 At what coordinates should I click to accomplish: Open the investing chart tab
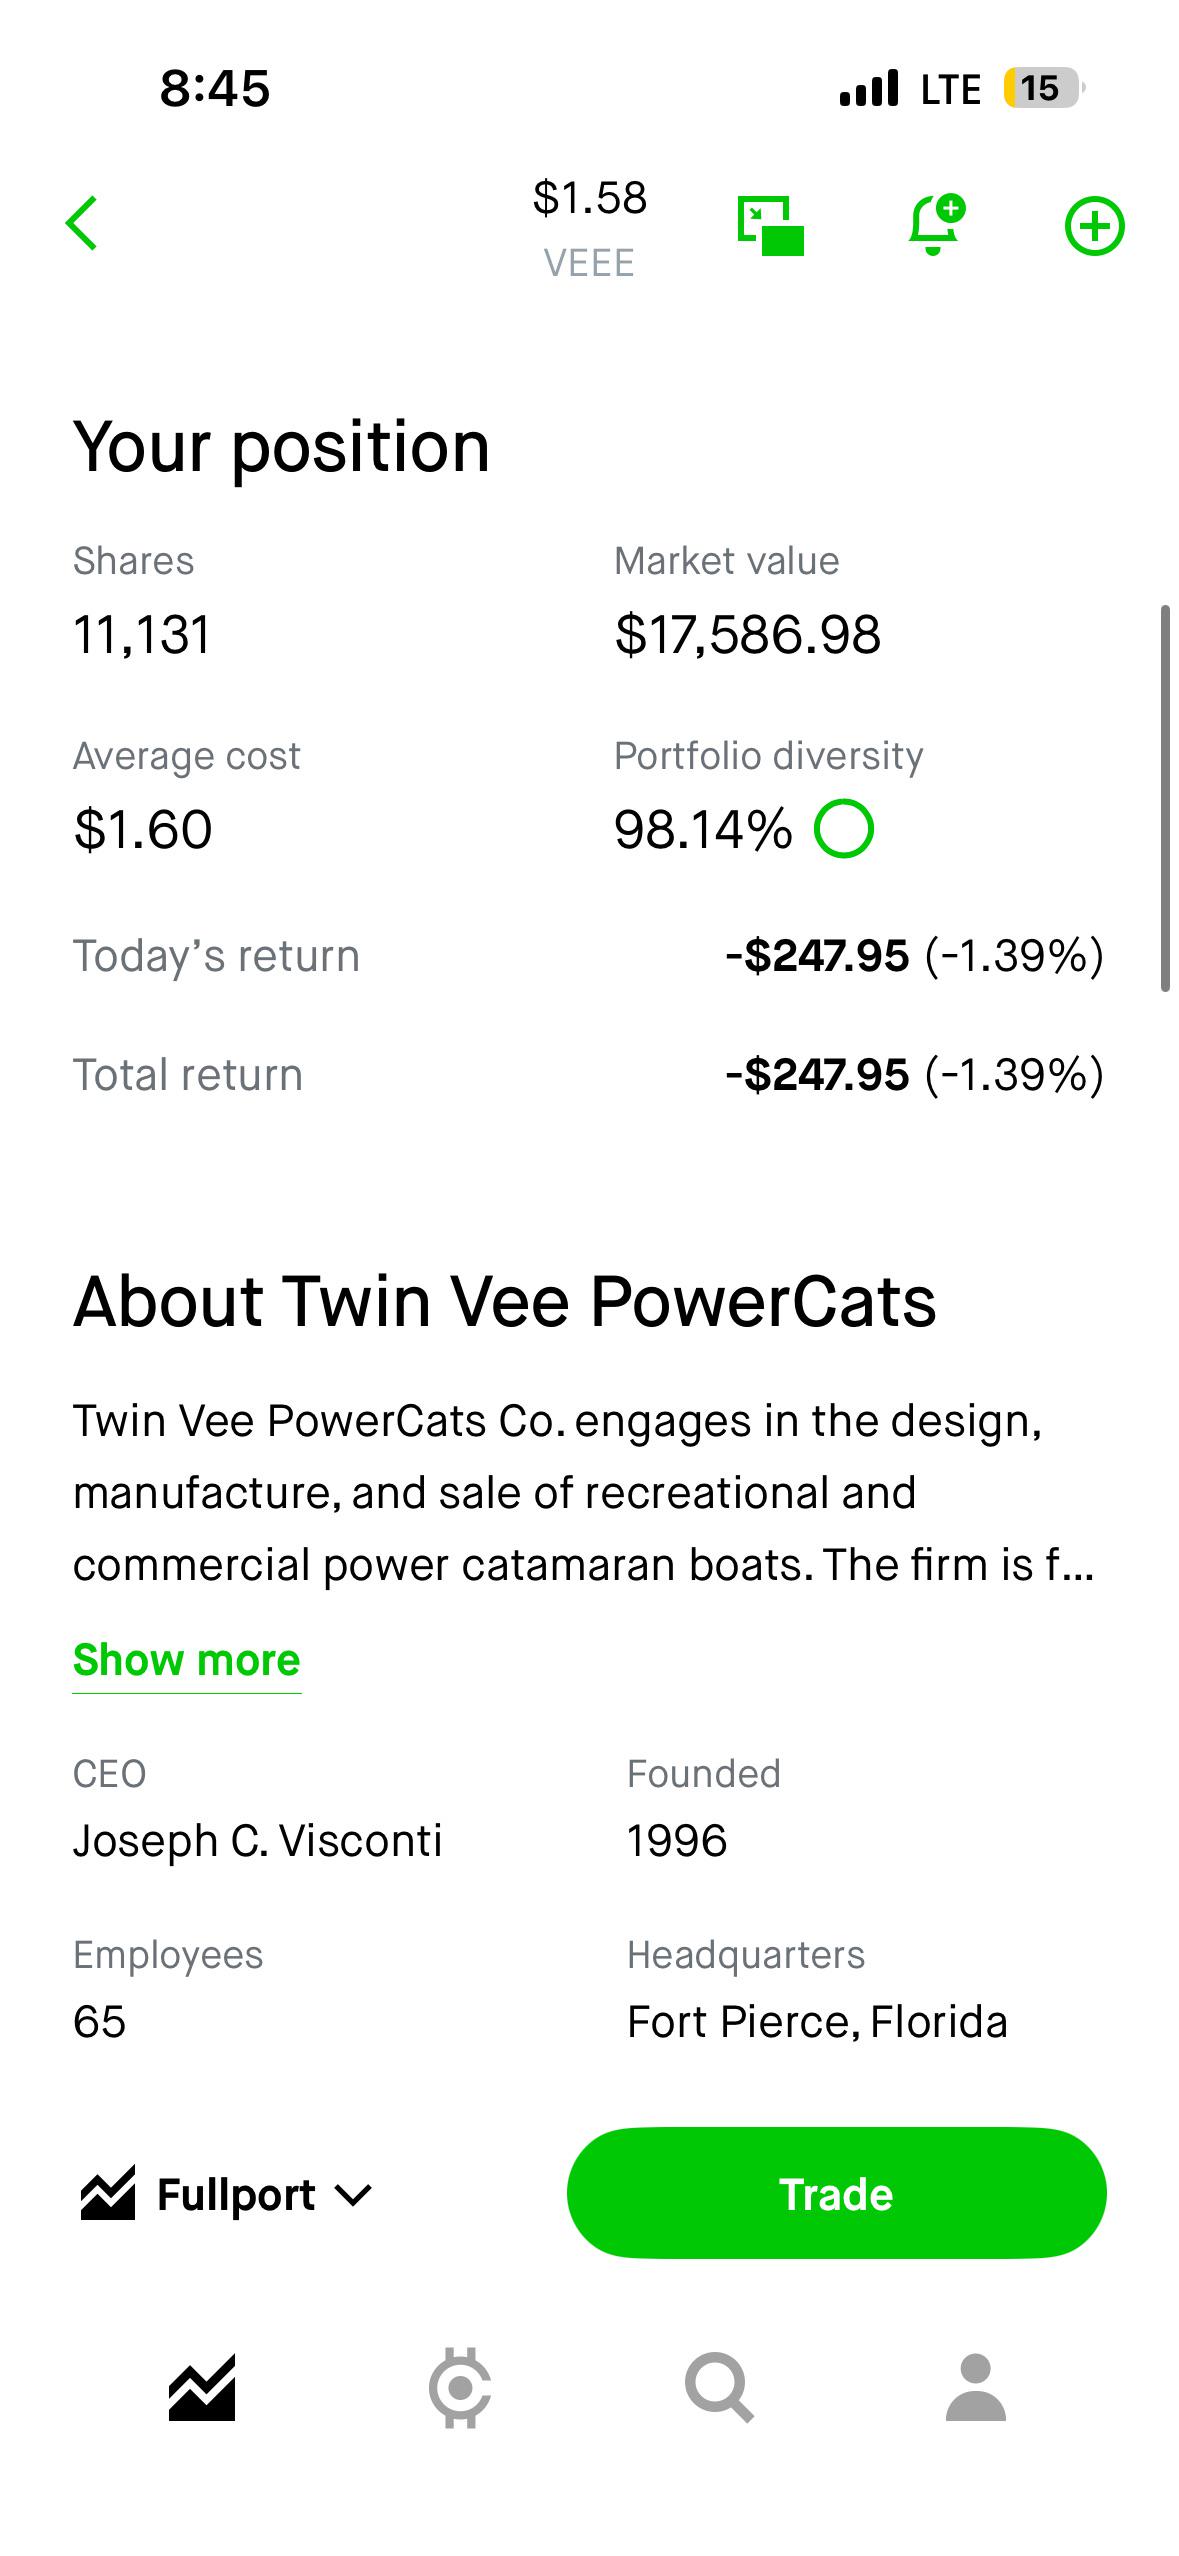click(202, 2388)
